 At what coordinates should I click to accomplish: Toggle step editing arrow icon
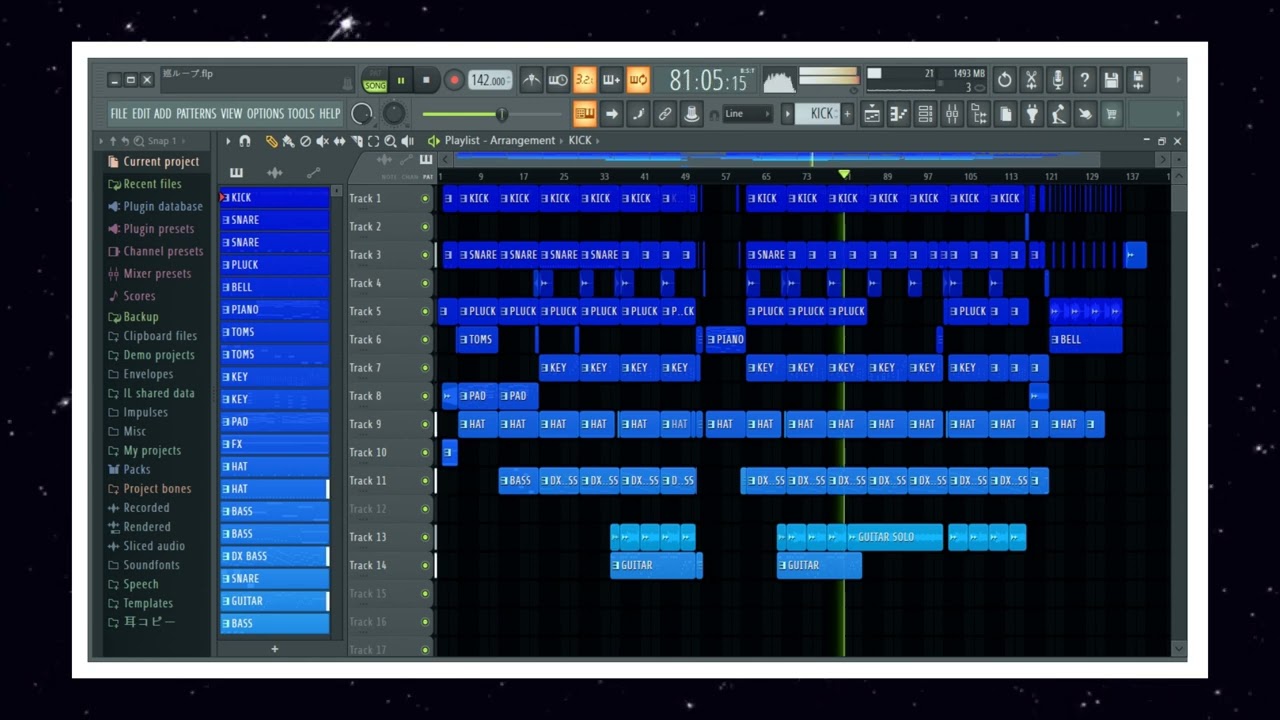612,114
